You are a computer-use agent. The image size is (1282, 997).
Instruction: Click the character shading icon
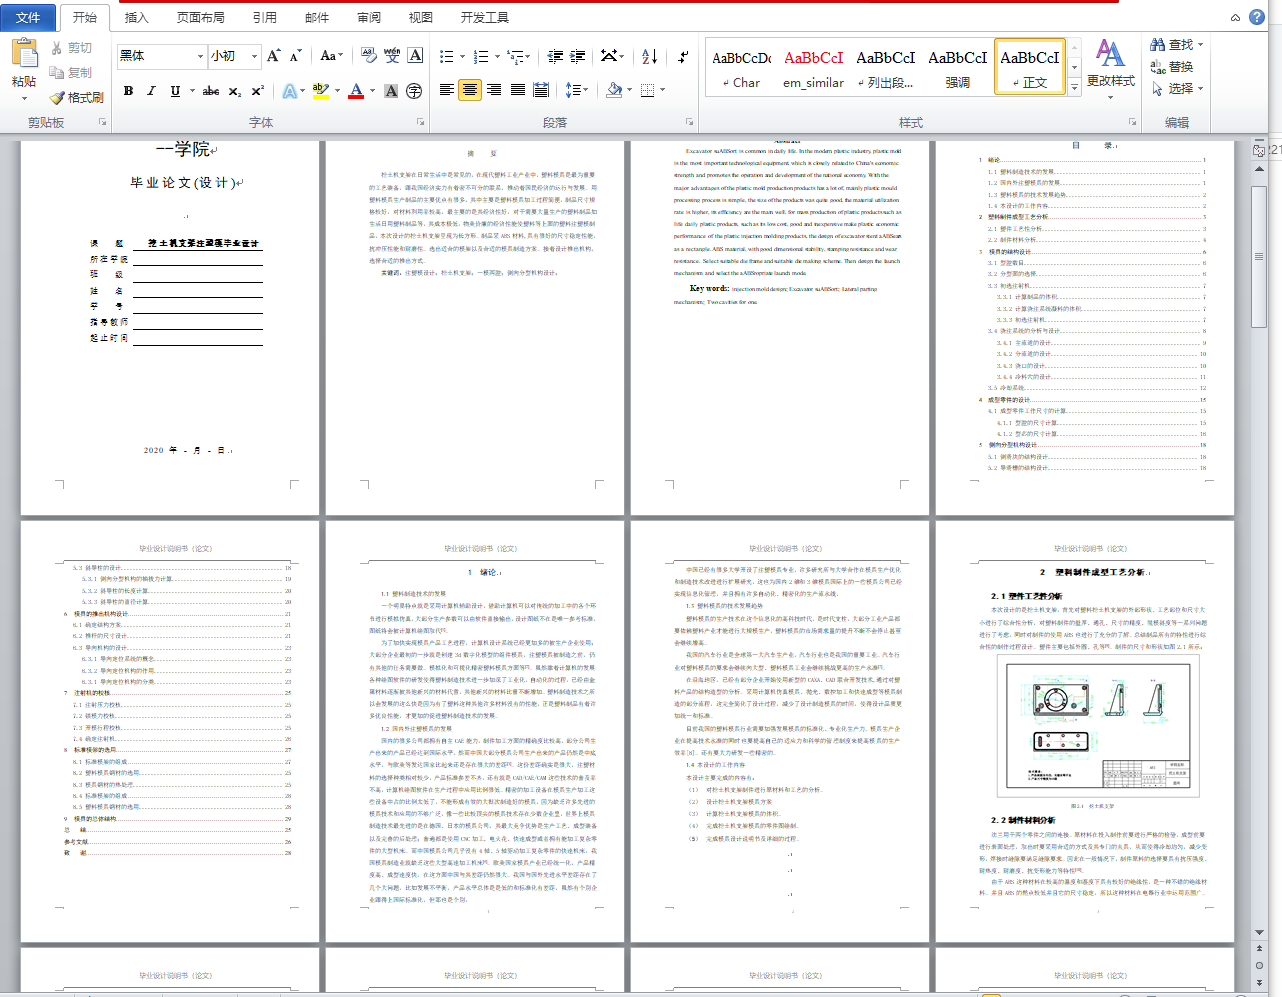click(x=391, y=91)
